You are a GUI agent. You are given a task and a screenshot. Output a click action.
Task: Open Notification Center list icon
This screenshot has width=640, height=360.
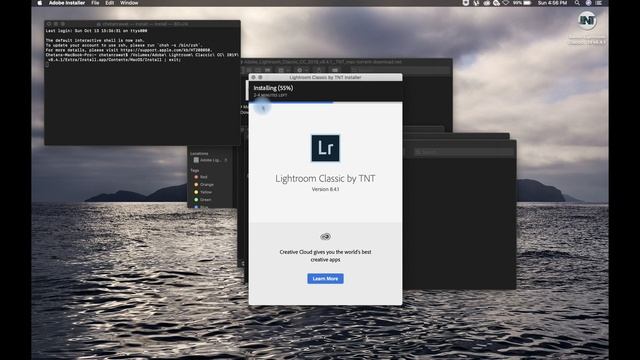[599, 3]
